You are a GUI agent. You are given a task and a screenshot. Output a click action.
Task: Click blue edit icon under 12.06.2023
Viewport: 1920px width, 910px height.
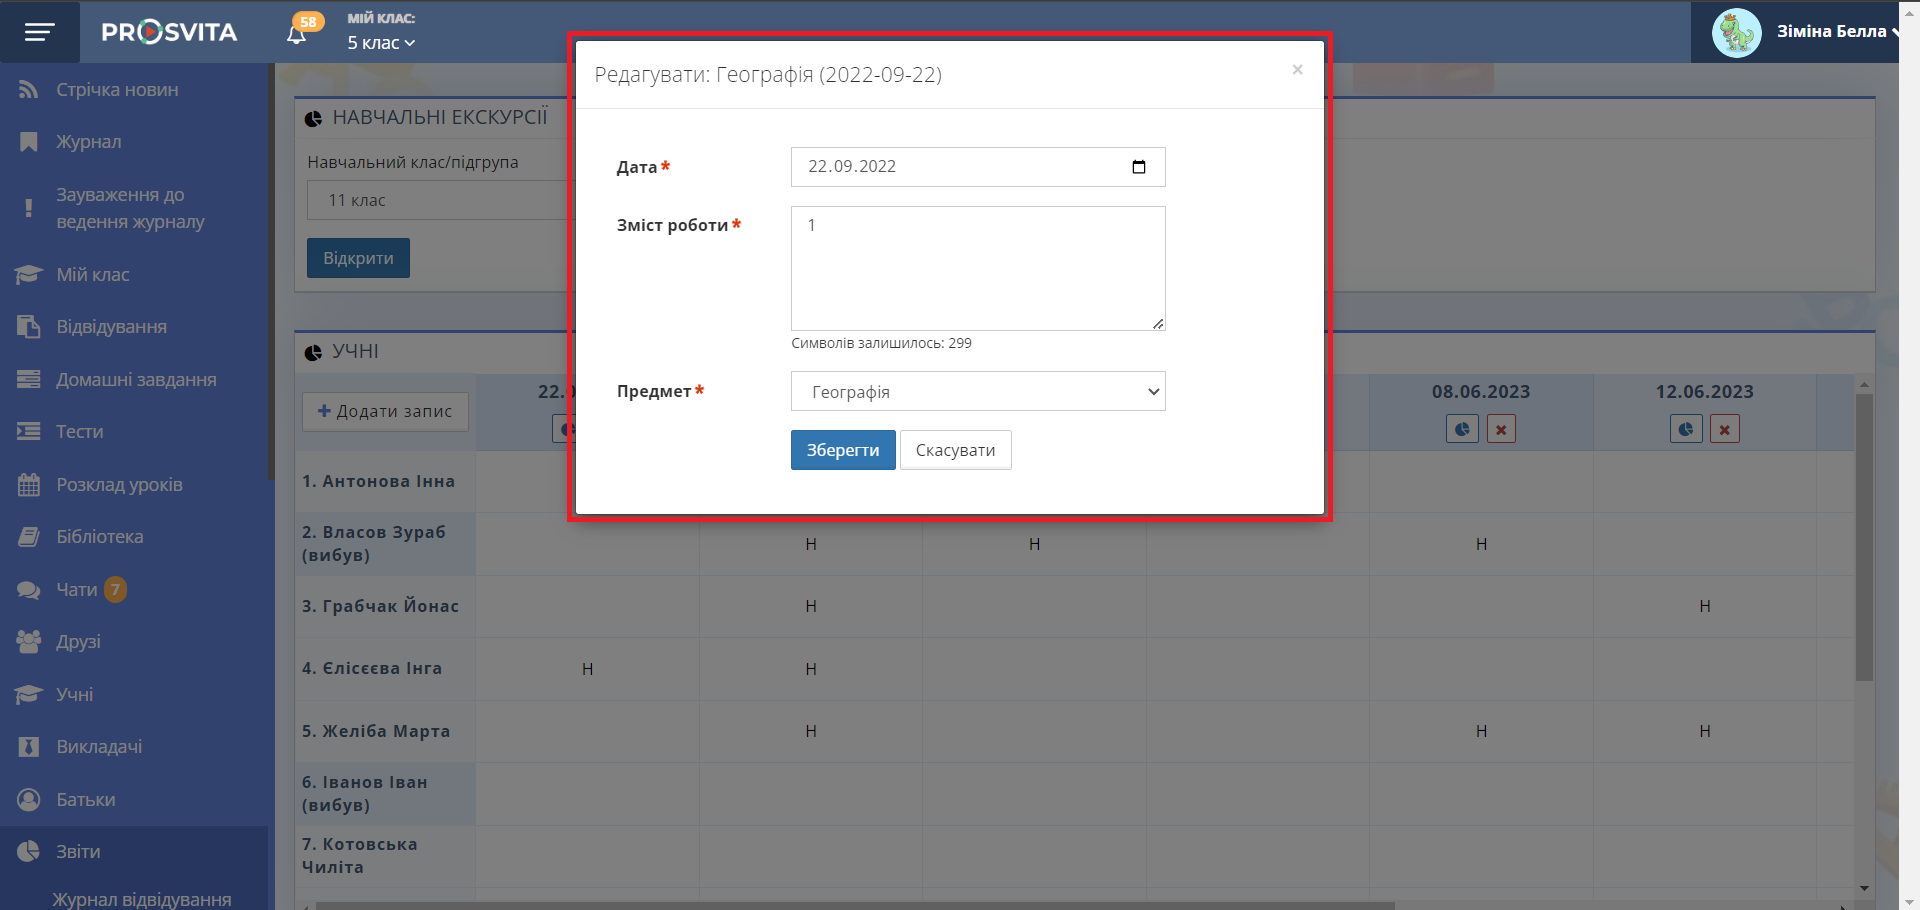click(1685, 429)
